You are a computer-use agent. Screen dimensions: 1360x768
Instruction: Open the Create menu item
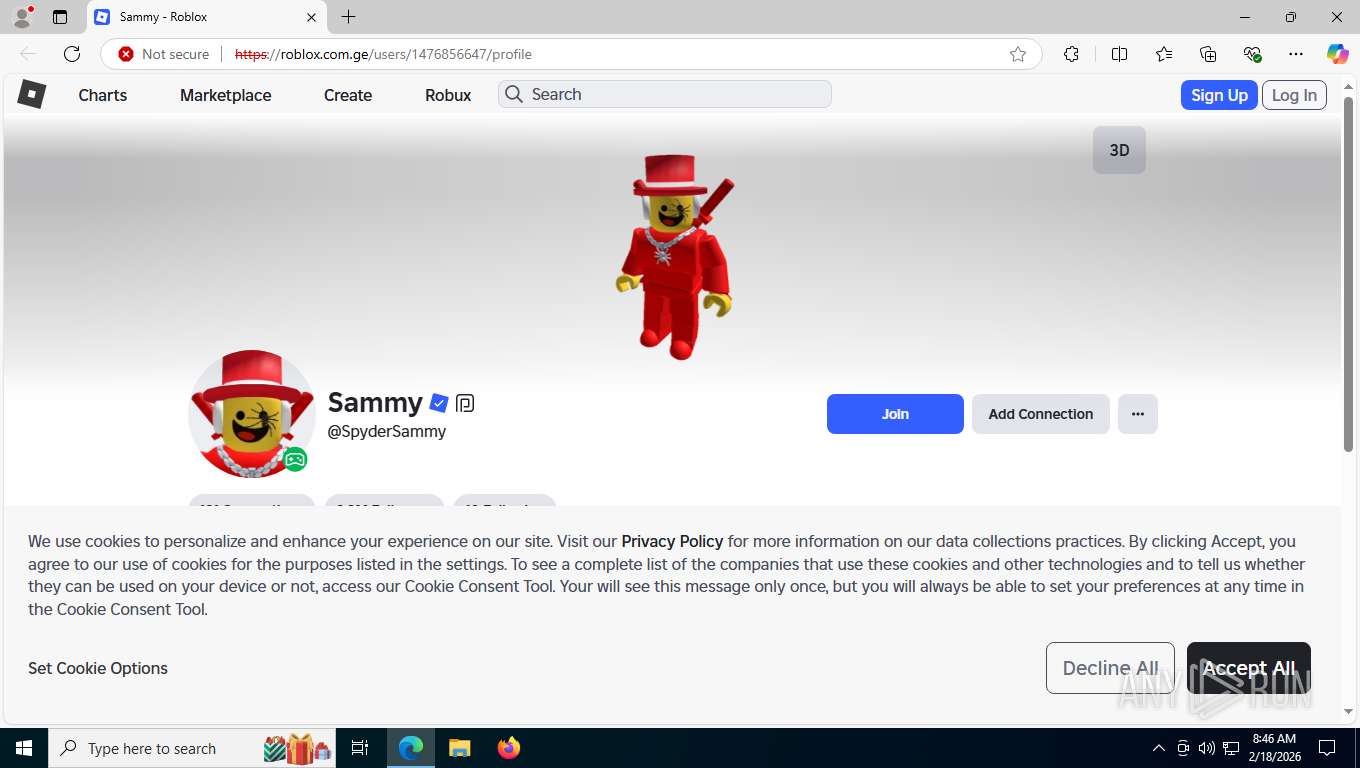[348, 95]
